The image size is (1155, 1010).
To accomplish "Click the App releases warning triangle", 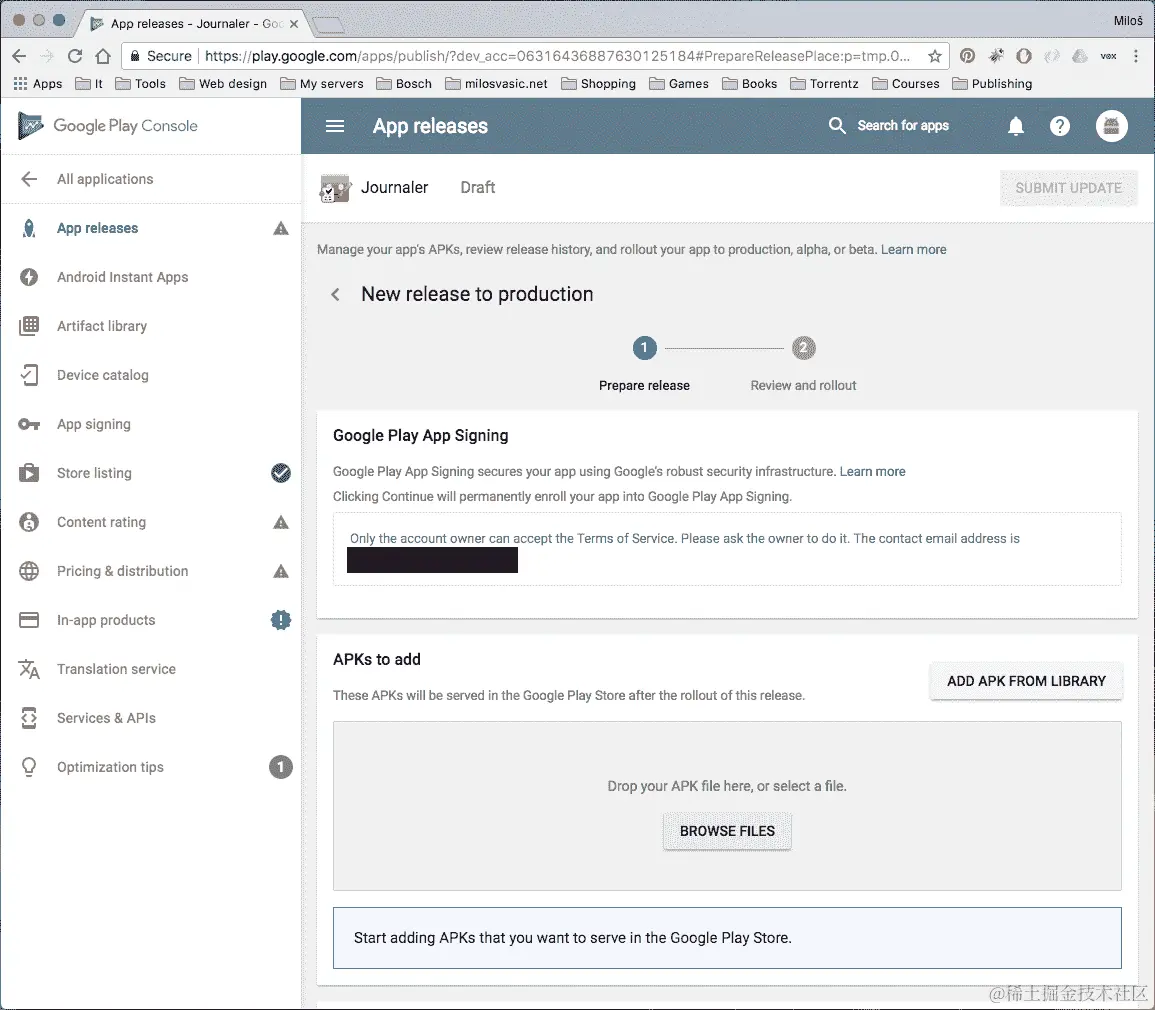I will pos(281,228).
